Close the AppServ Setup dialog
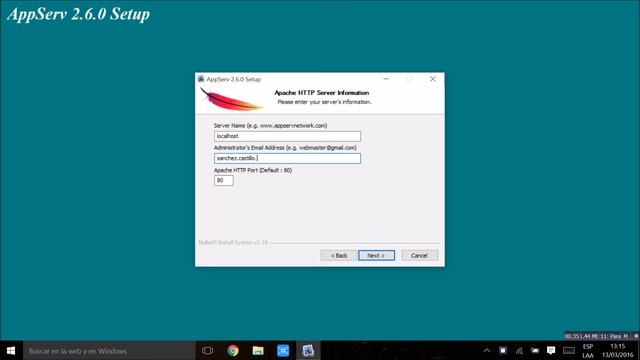The width and height of the screenshot is (640, 360). (433, 79)
